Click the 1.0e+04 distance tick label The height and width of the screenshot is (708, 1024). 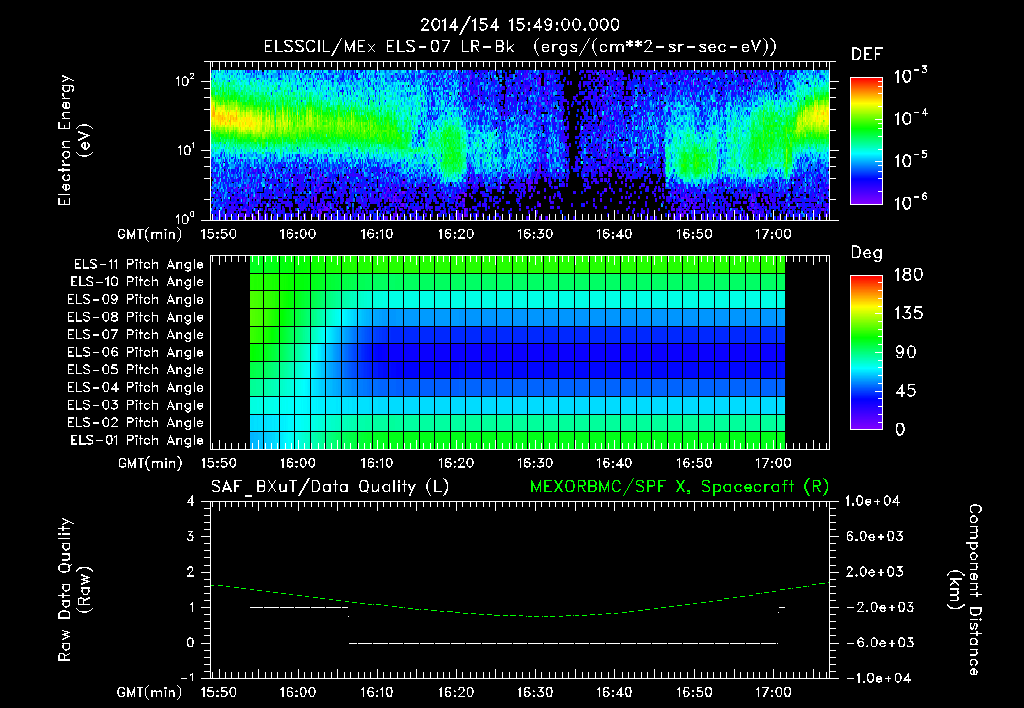coord(872,501)
